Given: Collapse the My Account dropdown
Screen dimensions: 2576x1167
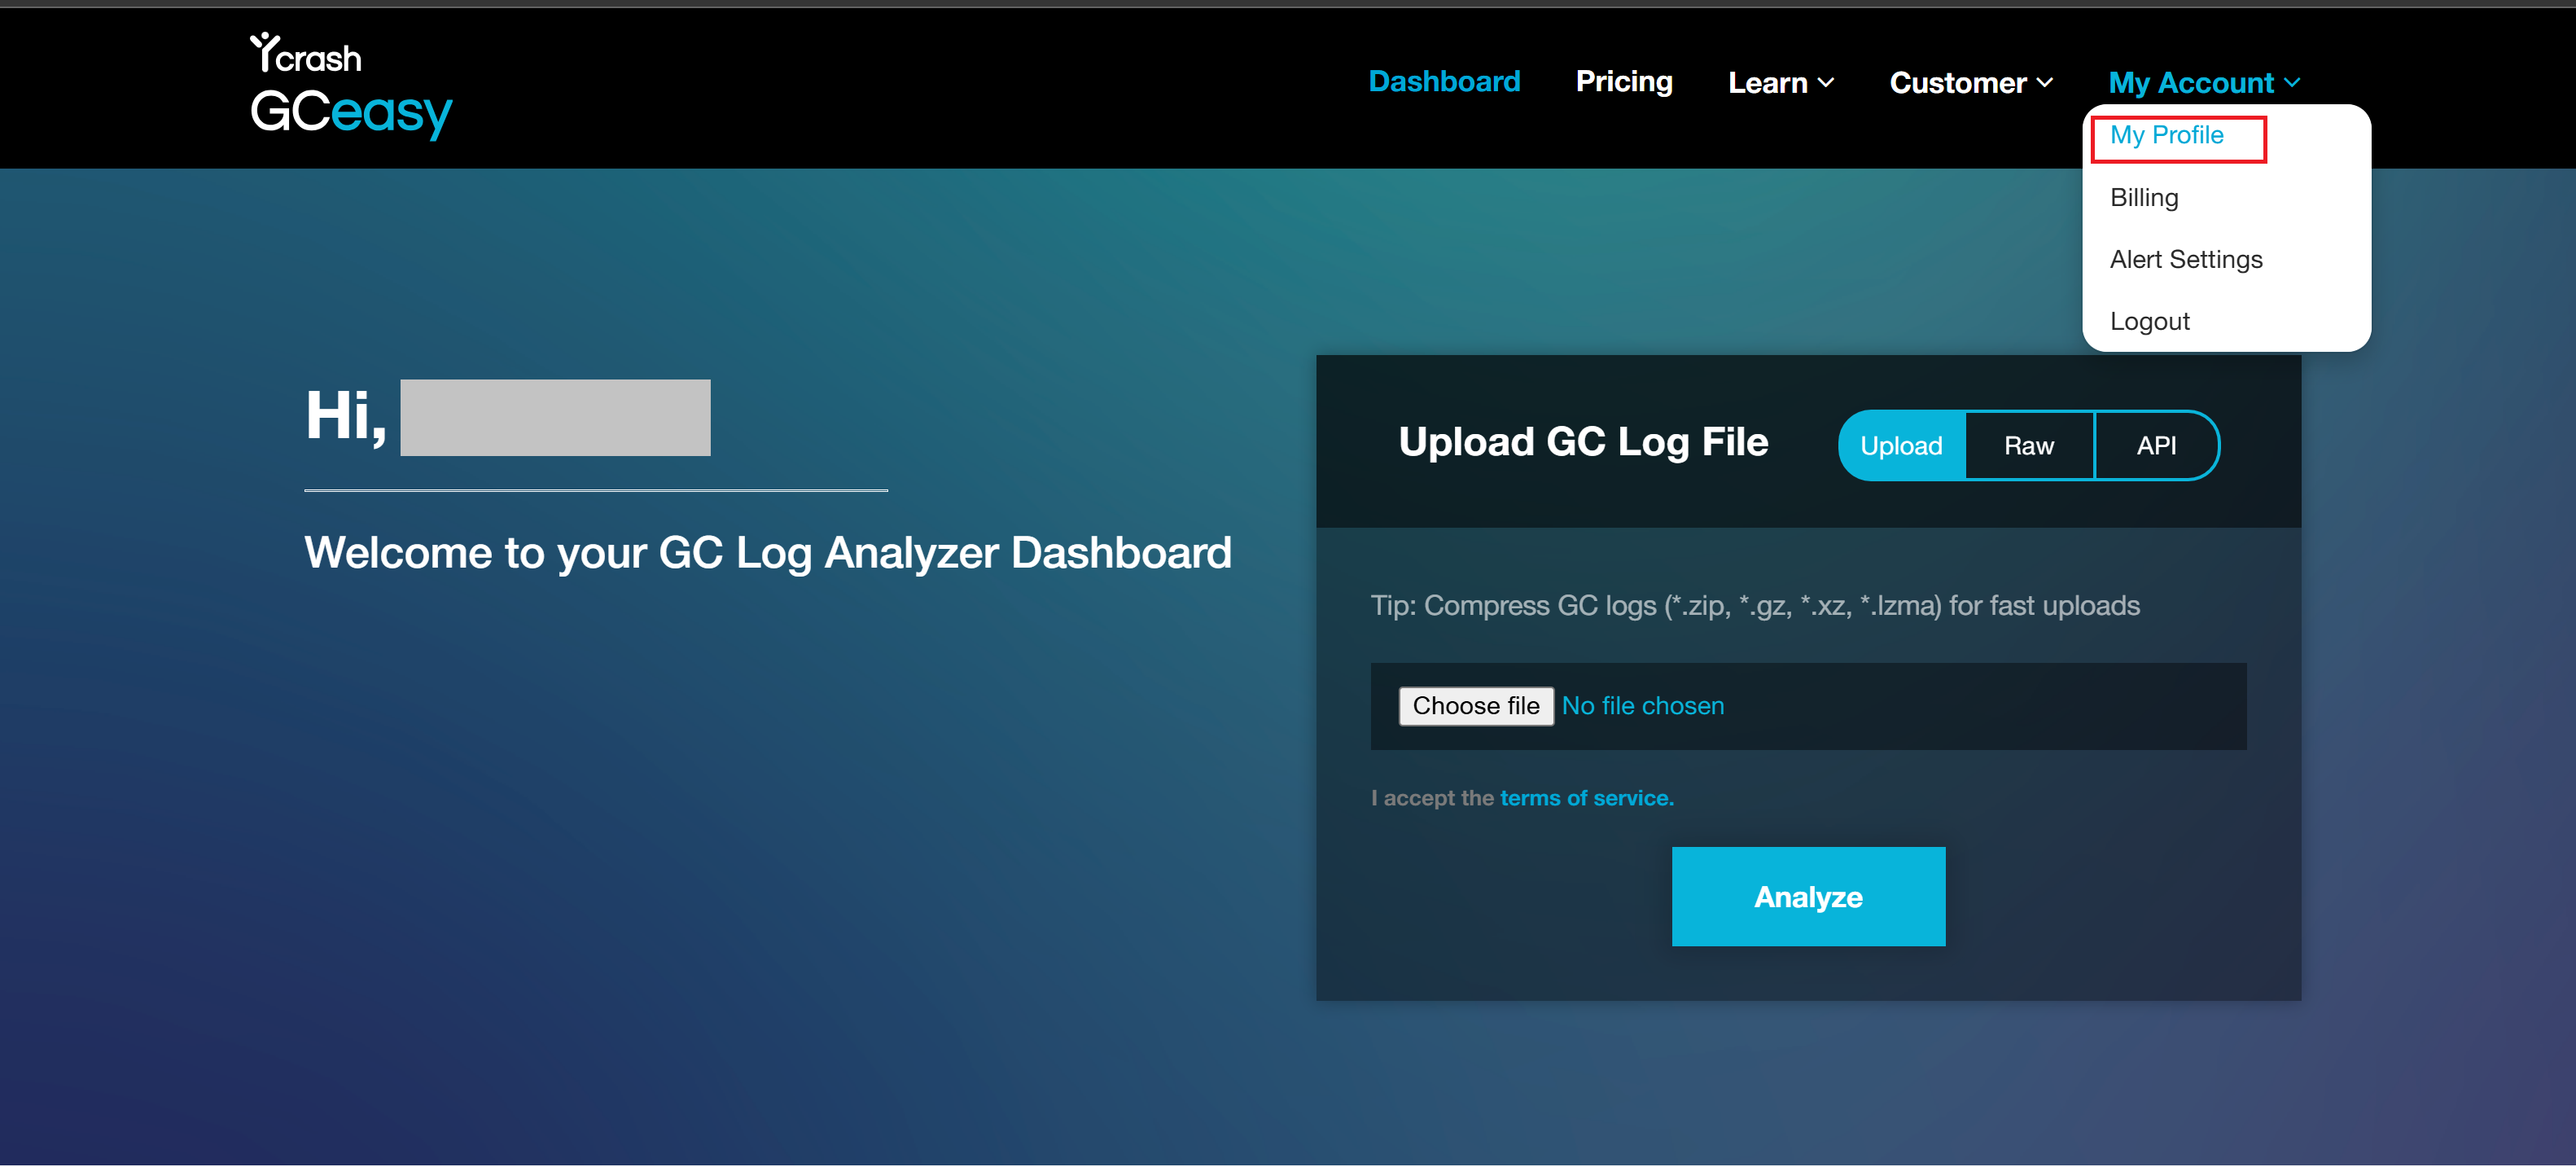Looking at the screenshot, I should (2204, 82).
